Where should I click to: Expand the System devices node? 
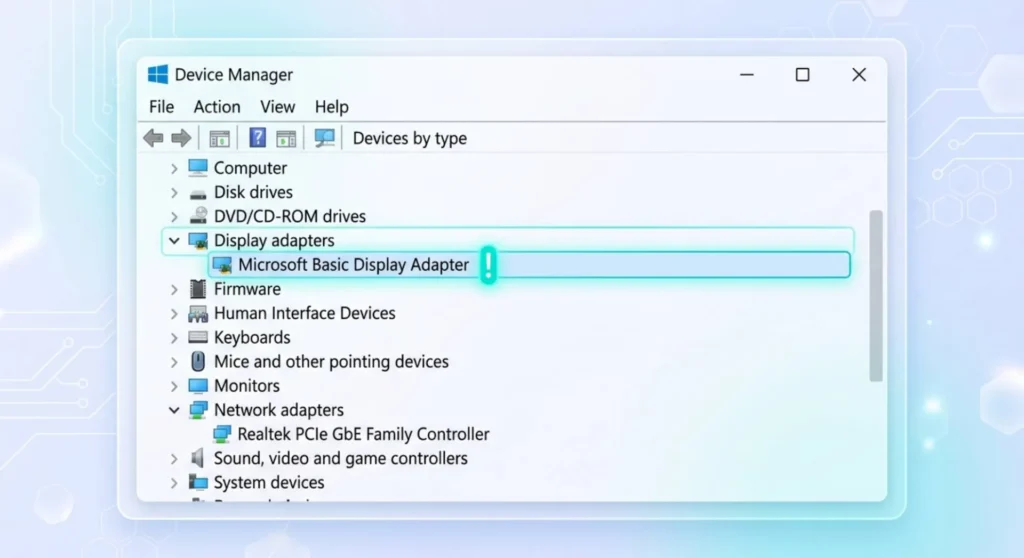coord(174,483)
